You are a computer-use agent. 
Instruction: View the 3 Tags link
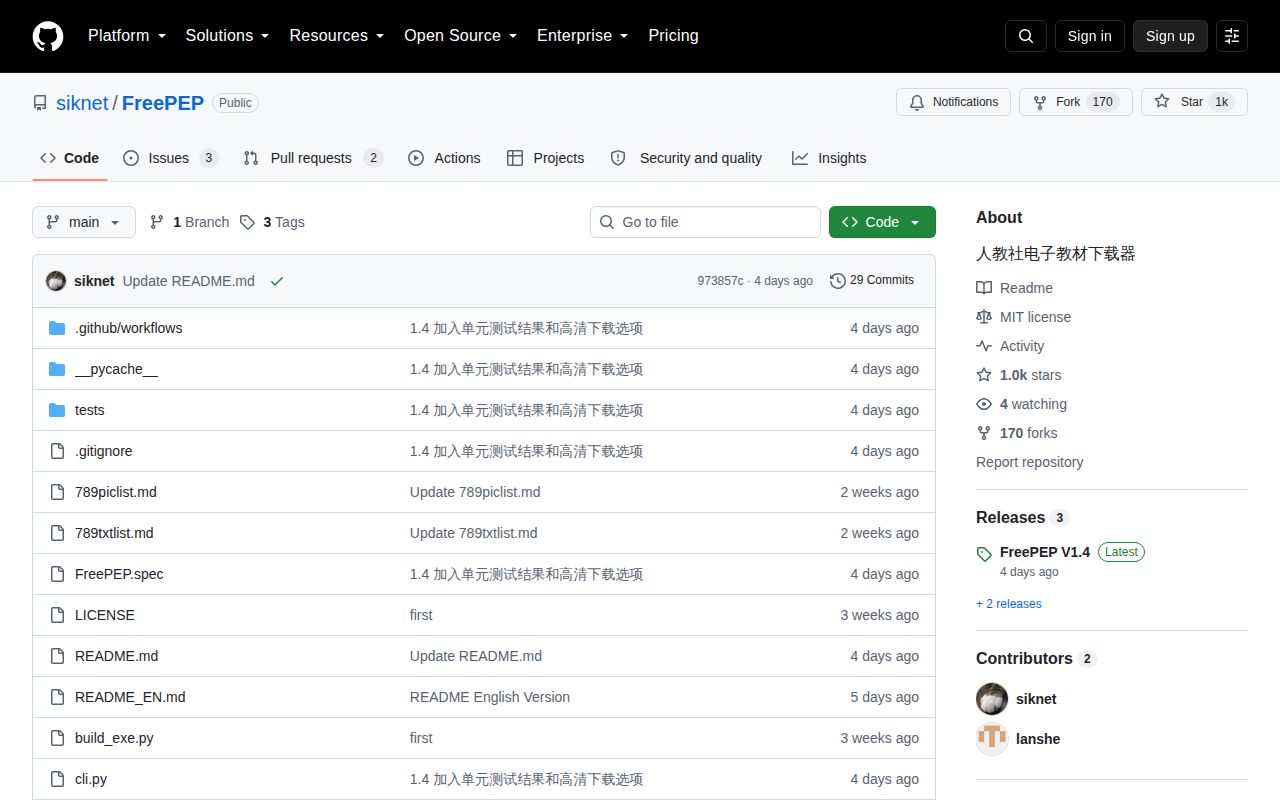[x=272, y=222]
